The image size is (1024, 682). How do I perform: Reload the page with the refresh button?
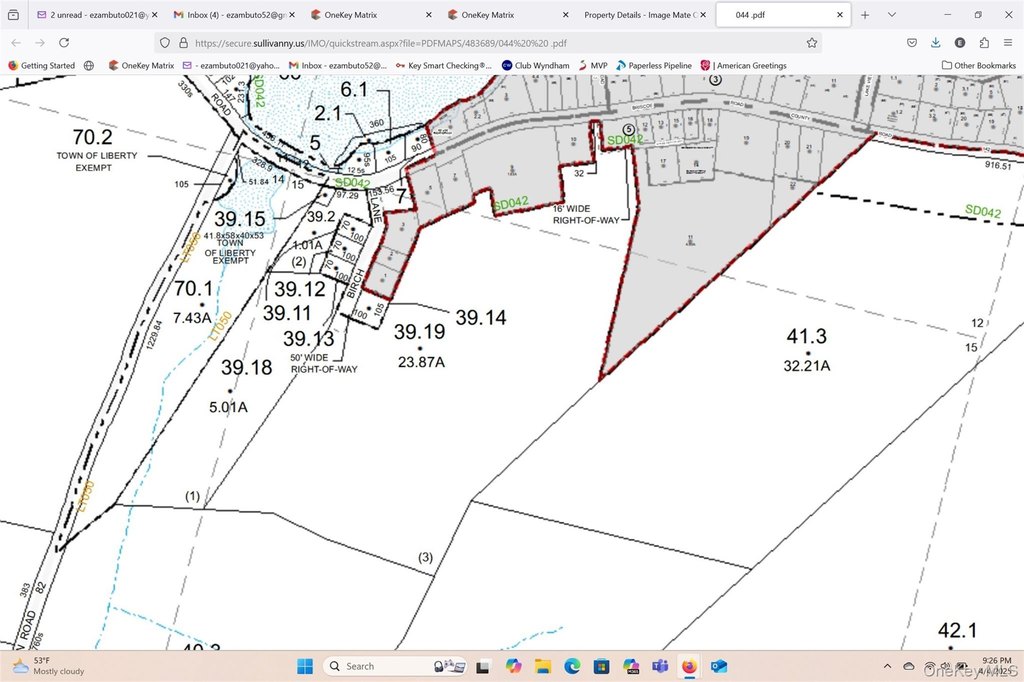(x=64, y=43)
